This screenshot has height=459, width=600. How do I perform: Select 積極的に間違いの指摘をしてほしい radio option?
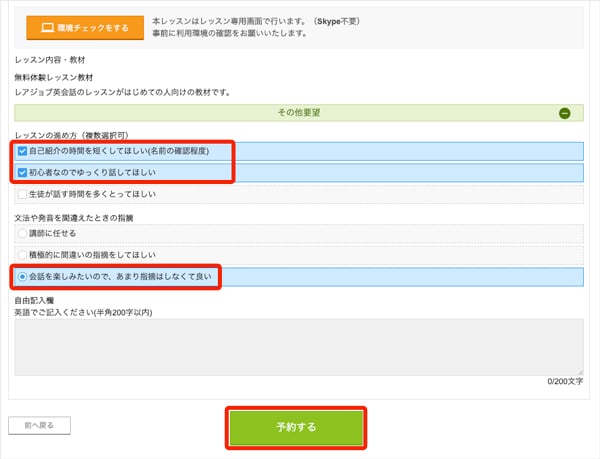click(23, 255)
